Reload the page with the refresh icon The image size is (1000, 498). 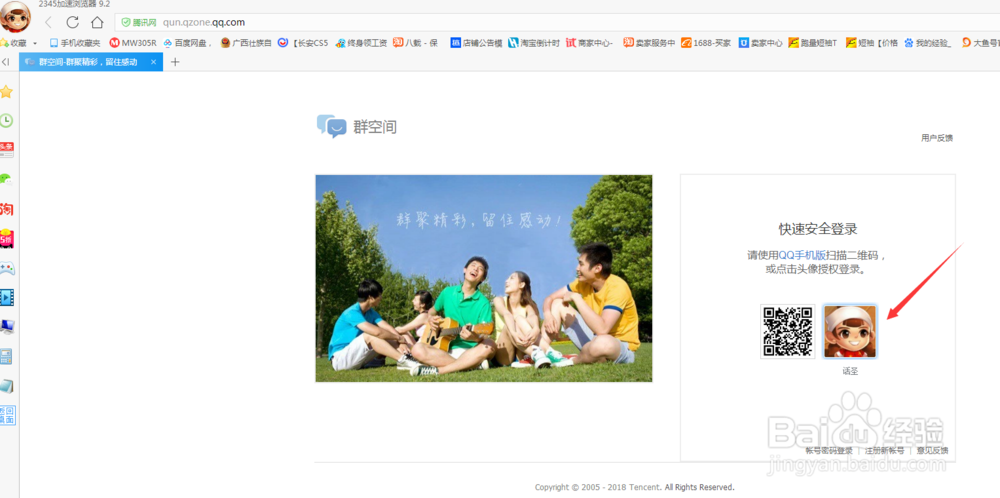click(x=73, y=22)
